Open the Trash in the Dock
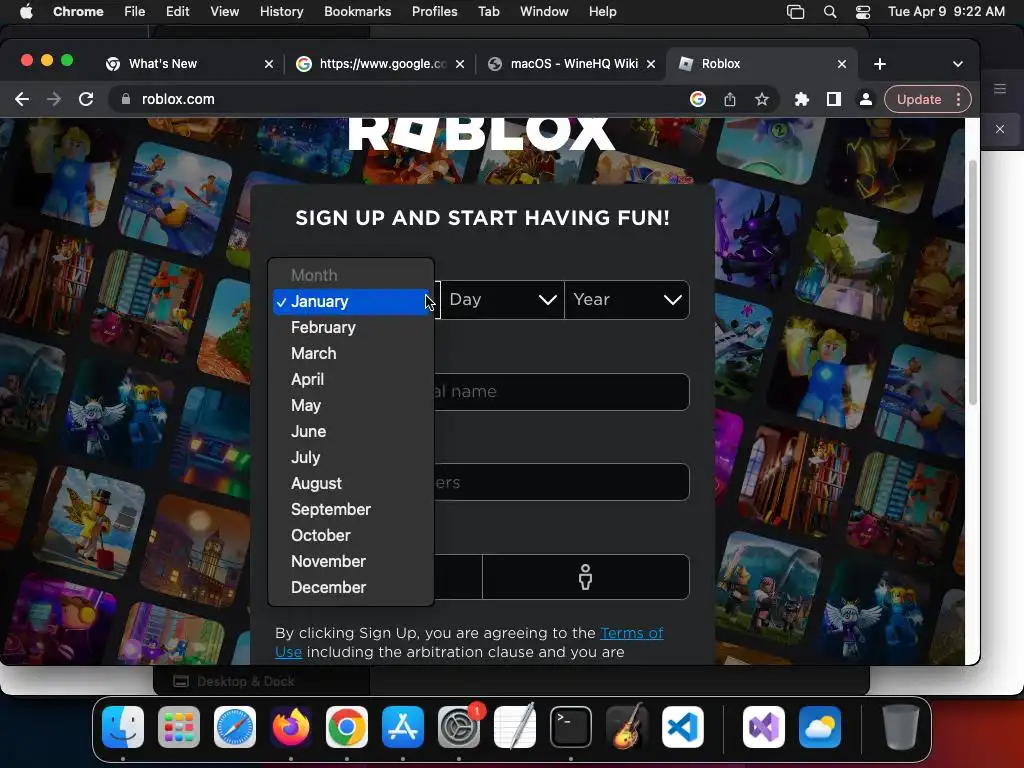Viewport: 1024px width, 768px height. click(x=901, y=728)
